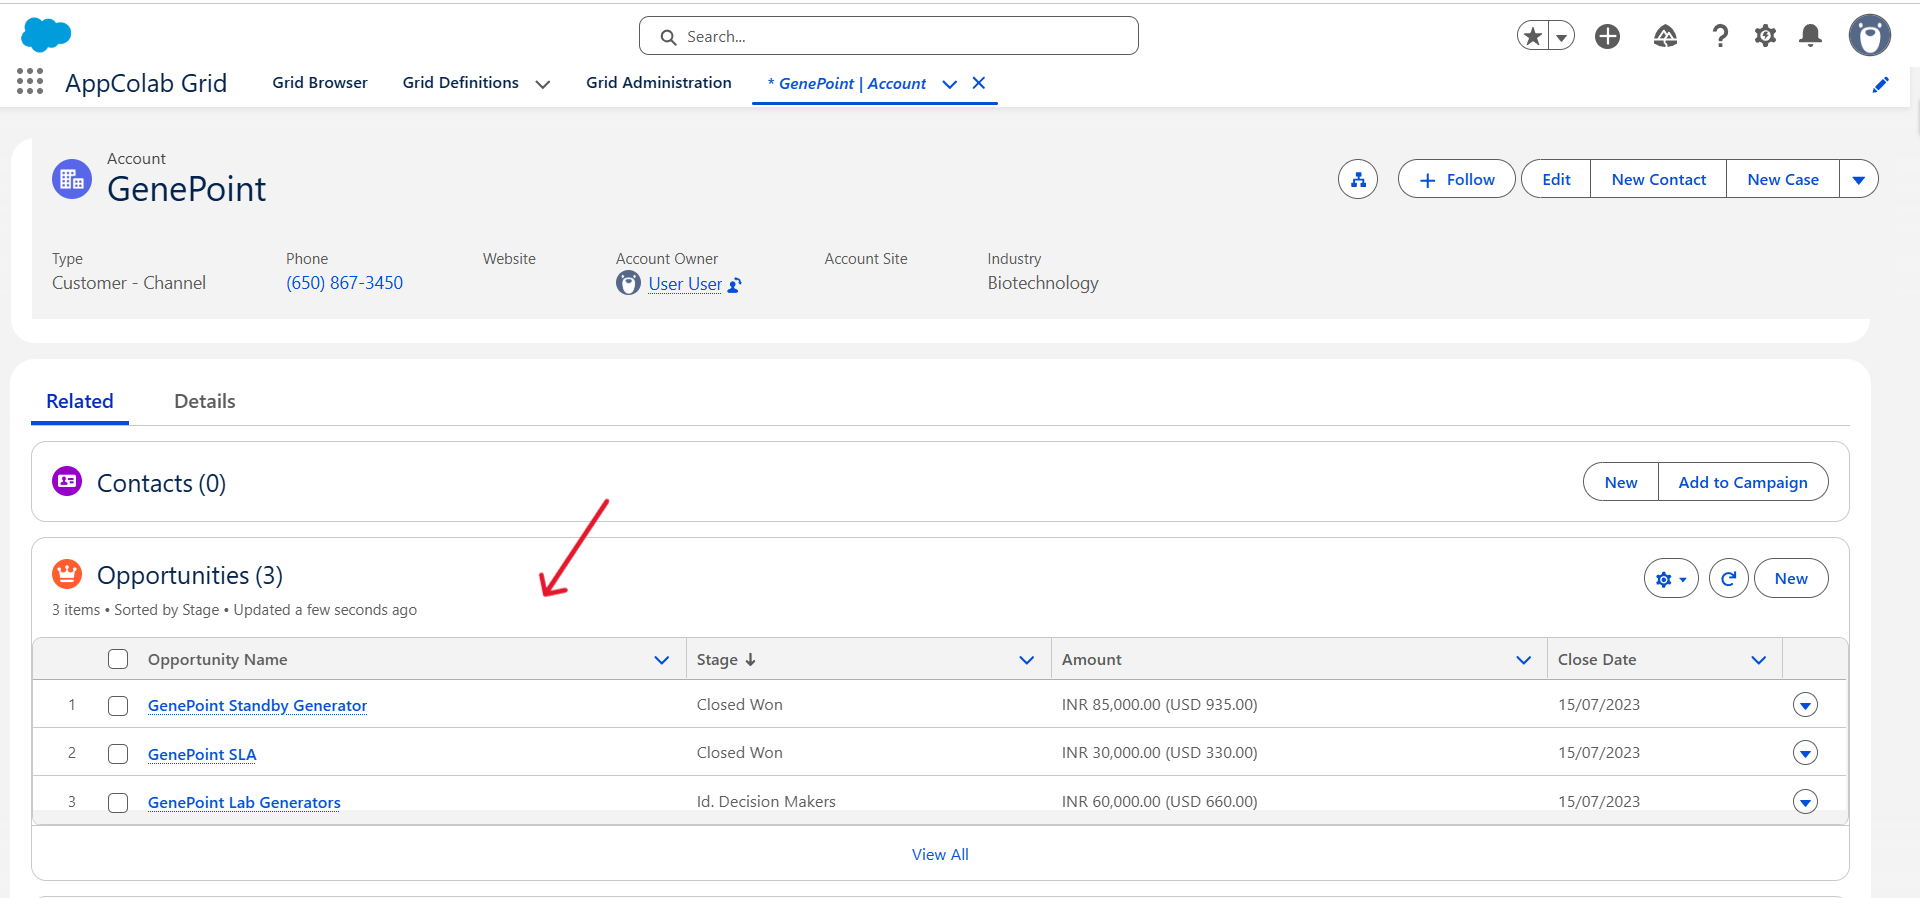Open the Setup gear icon
Image resolution: width=1920 pixels, height=898 pixels.
1765,36
